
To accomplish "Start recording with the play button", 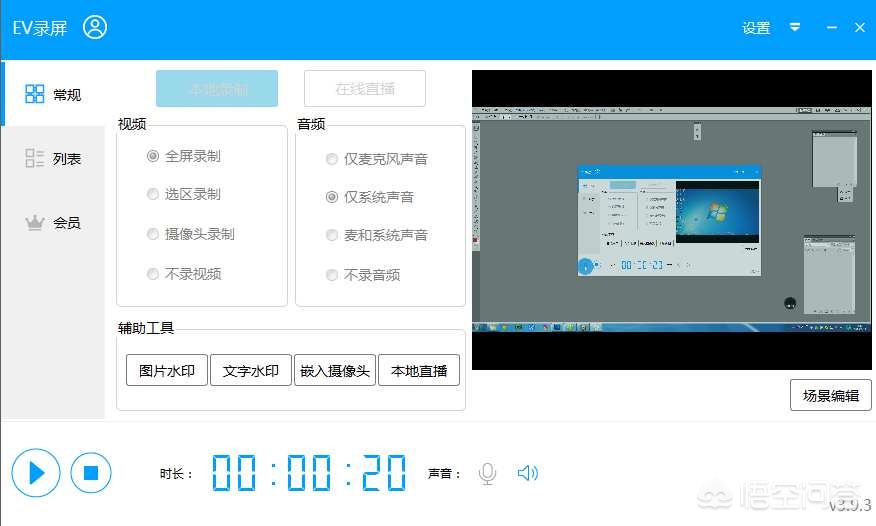I will 36,472.
